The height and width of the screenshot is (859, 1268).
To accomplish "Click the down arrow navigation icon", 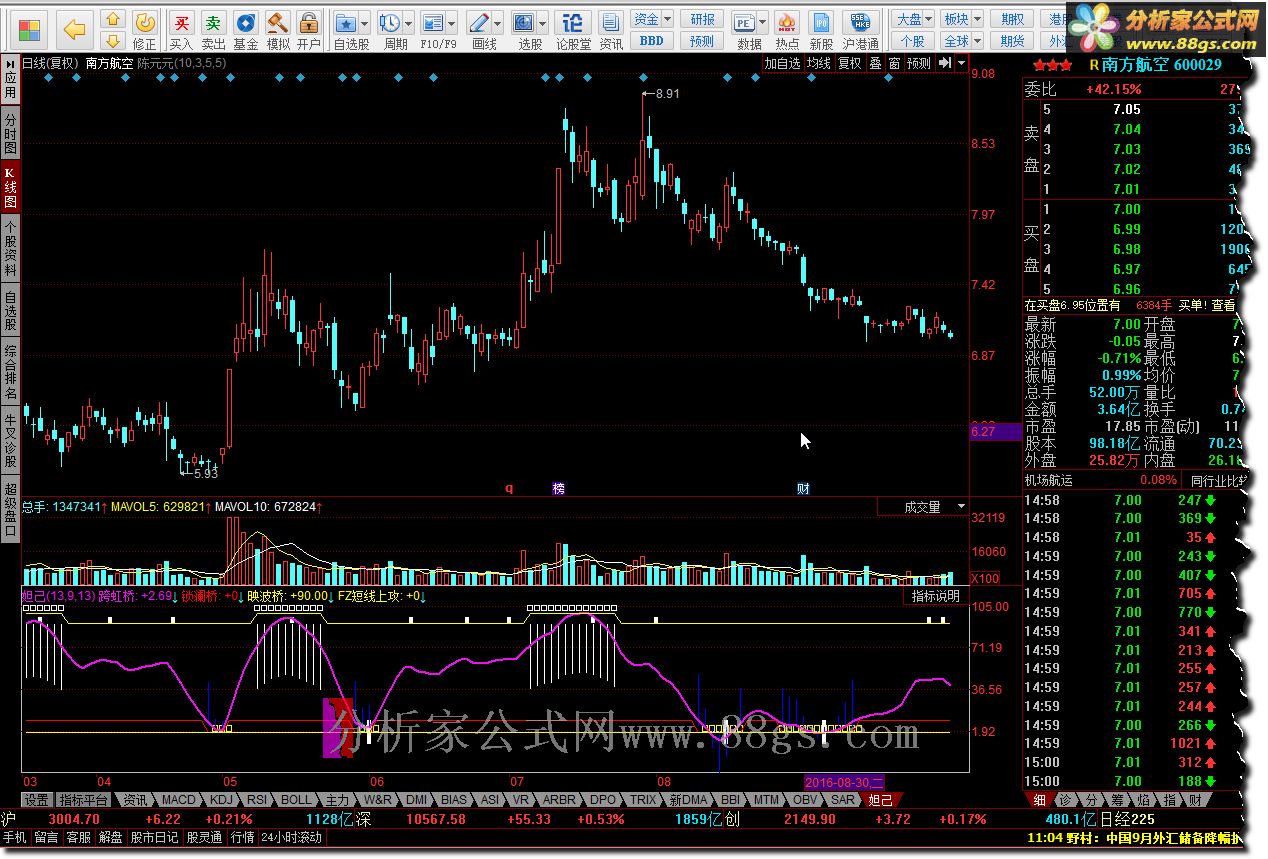I will click(x=113, y=41).
